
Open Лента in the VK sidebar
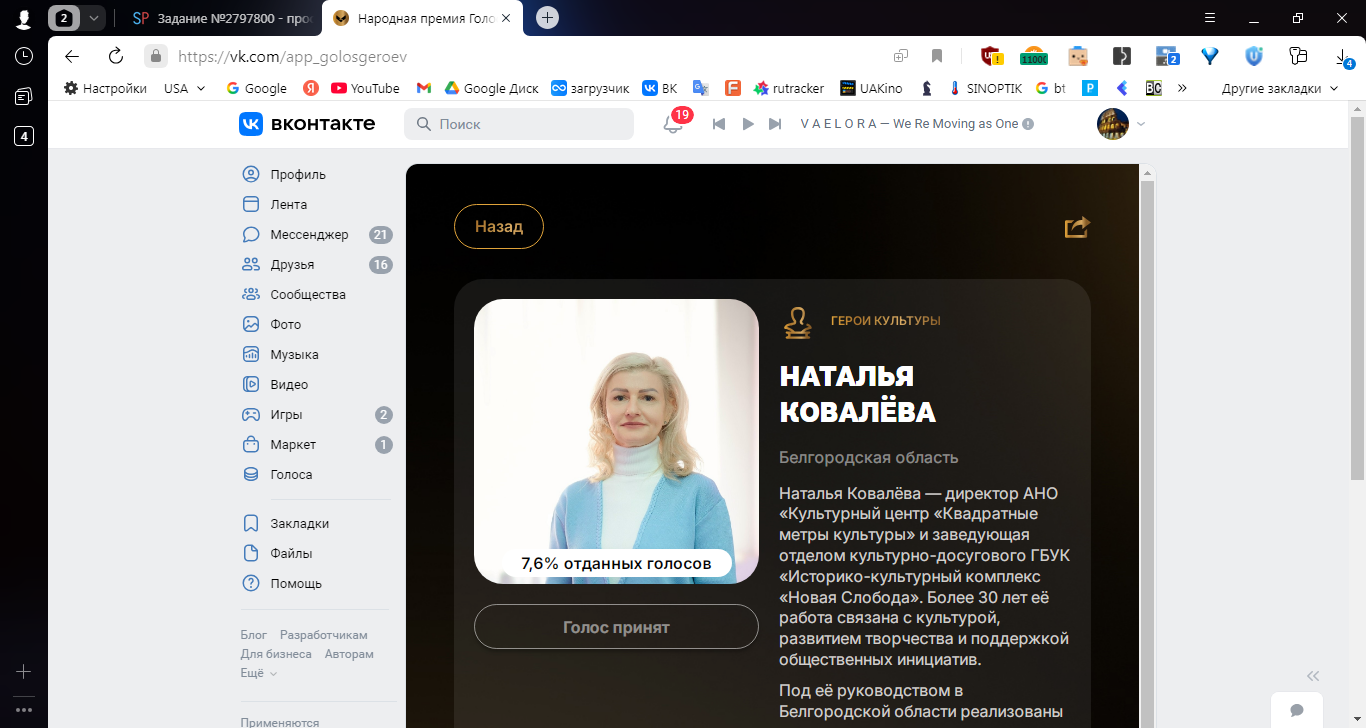(289, 205)
